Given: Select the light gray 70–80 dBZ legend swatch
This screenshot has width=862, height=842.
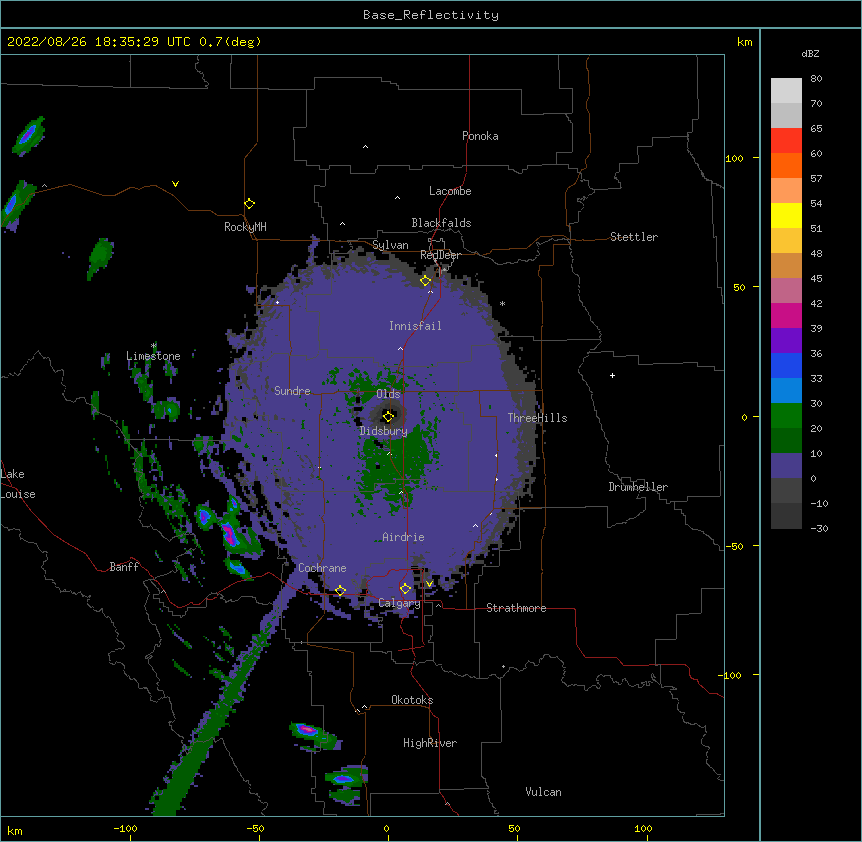Looking at the screenshot, I should click(x=786, y=91).
